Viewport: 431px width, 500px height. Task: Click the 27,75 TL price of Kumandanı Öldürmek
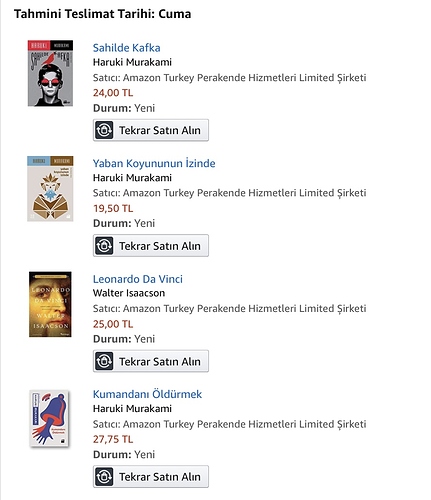pos(113,439)
